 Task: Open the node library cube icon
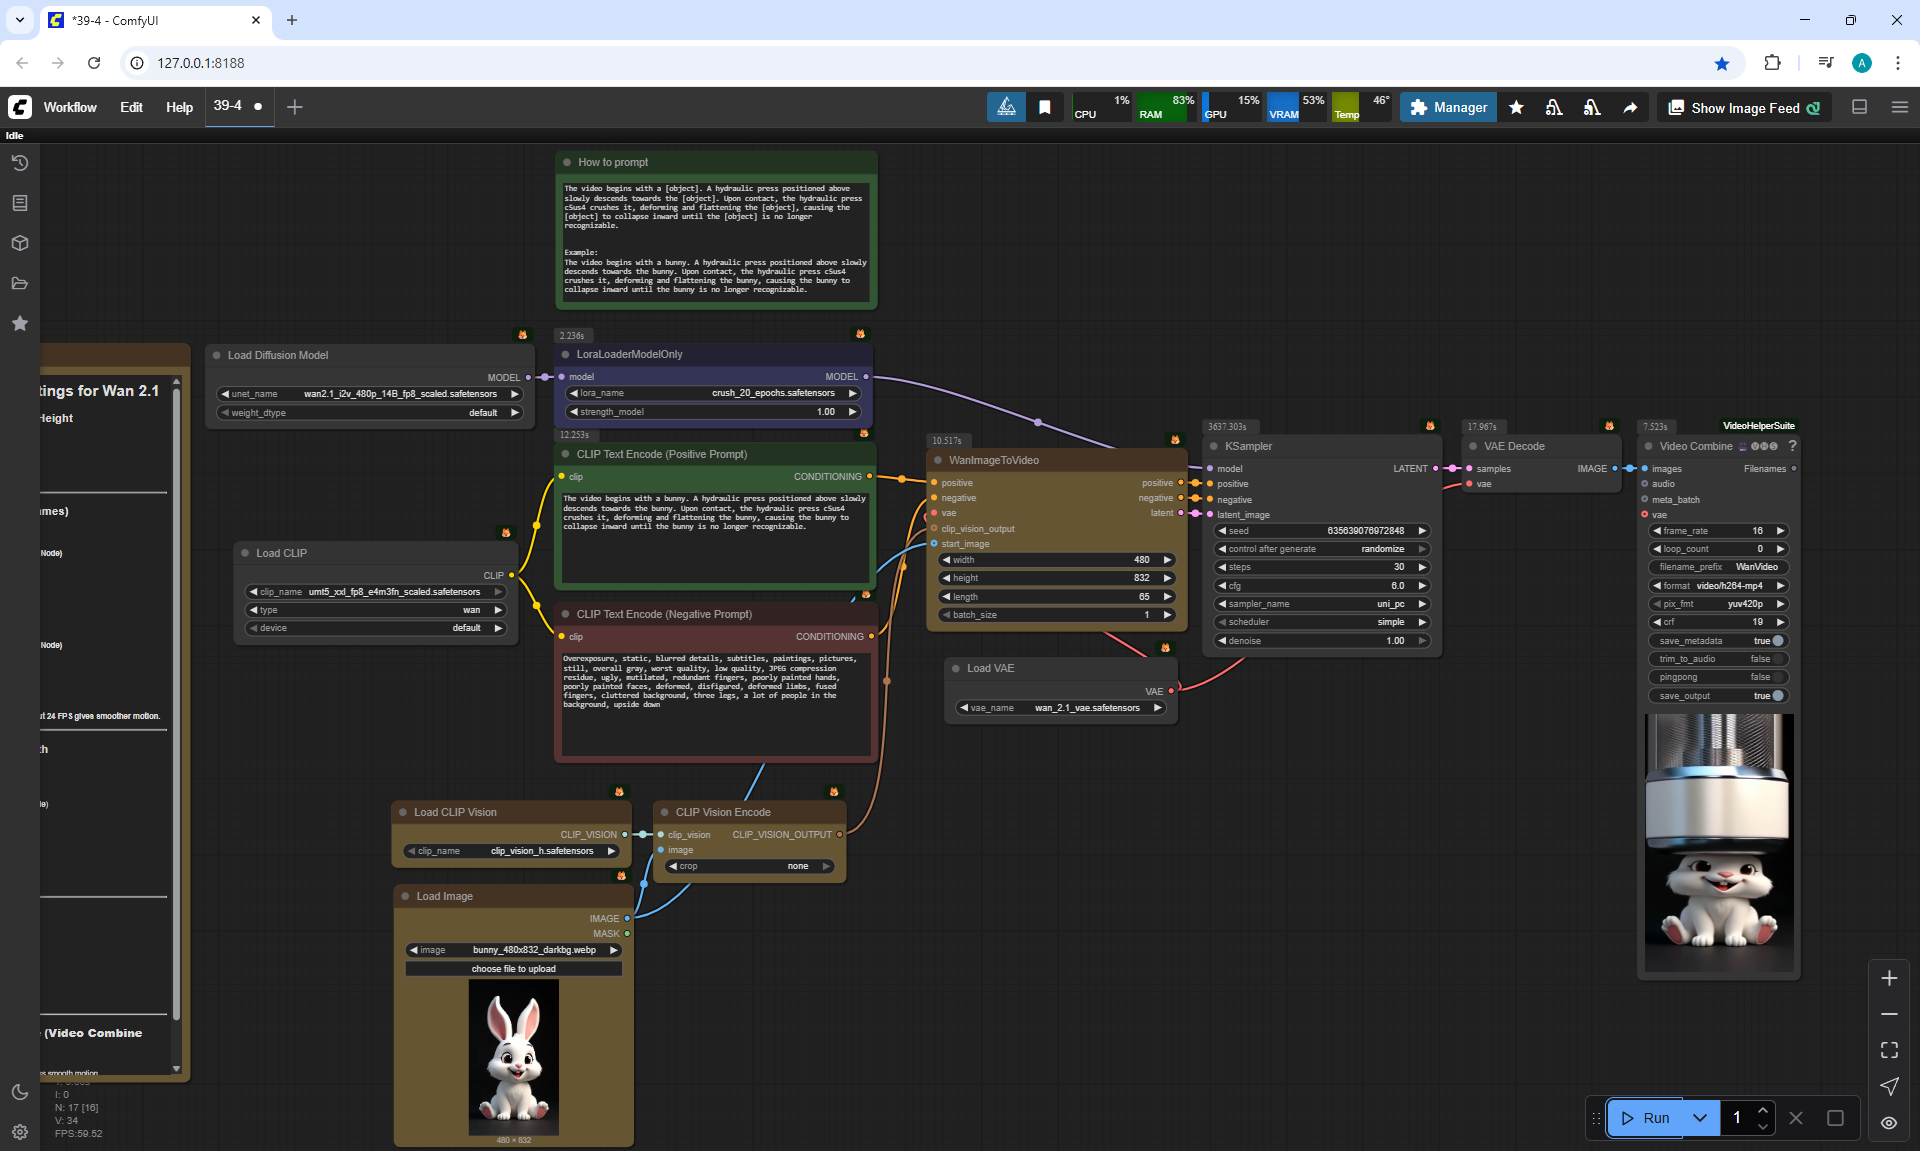tap(20, 243)
